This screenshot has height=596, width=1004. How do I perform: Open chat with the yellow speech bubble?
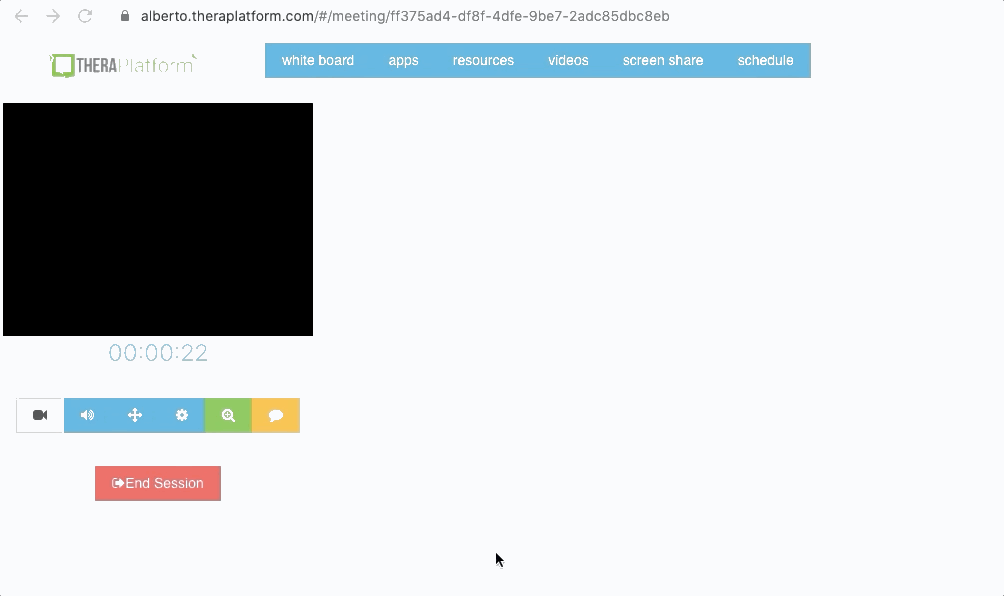tap(276, 415)
